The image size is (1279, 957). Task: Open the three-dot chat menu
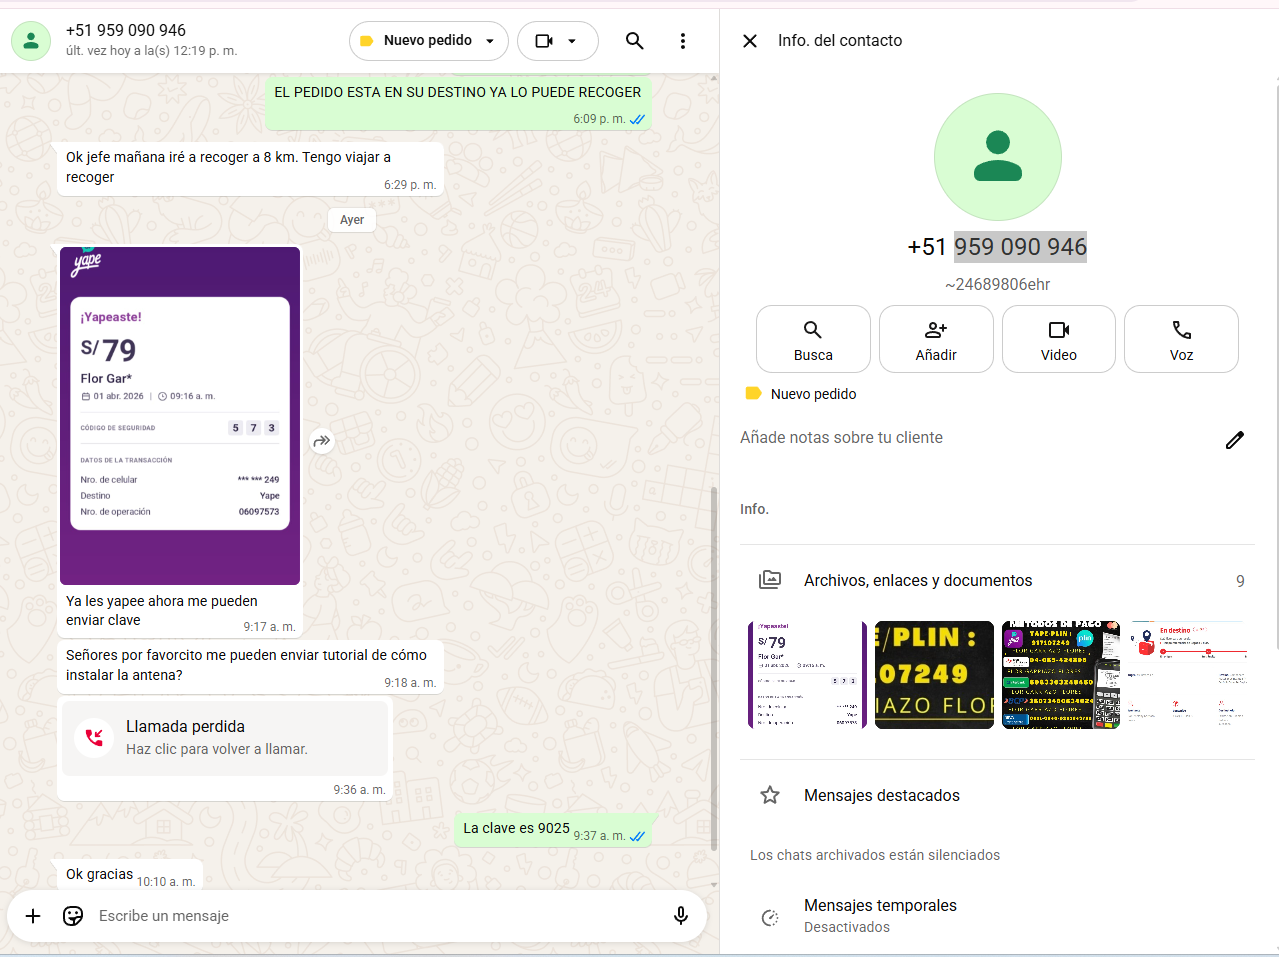click(x=683, y=41)
